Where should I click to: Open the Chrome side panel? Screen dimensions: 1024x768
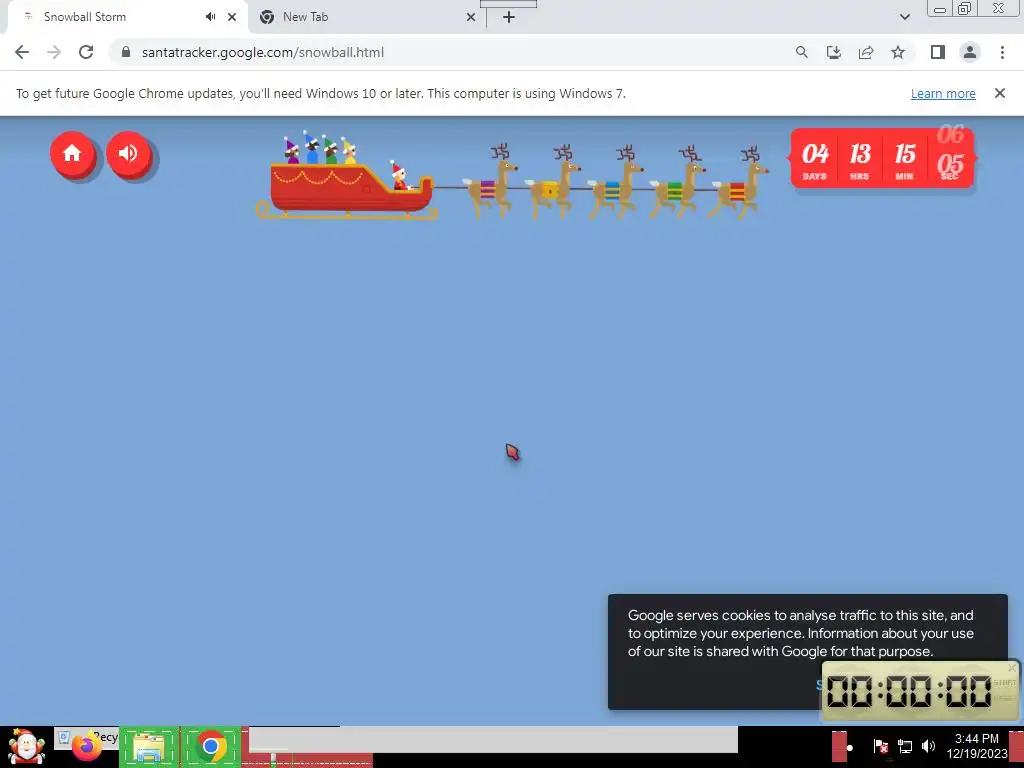[938, 52]
